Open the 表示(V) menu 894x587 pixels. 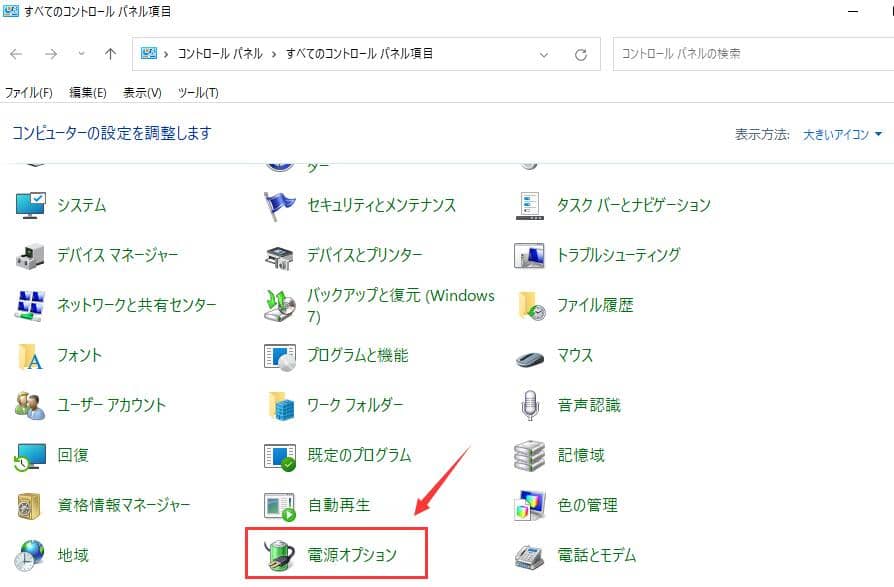tap(142, 93)
